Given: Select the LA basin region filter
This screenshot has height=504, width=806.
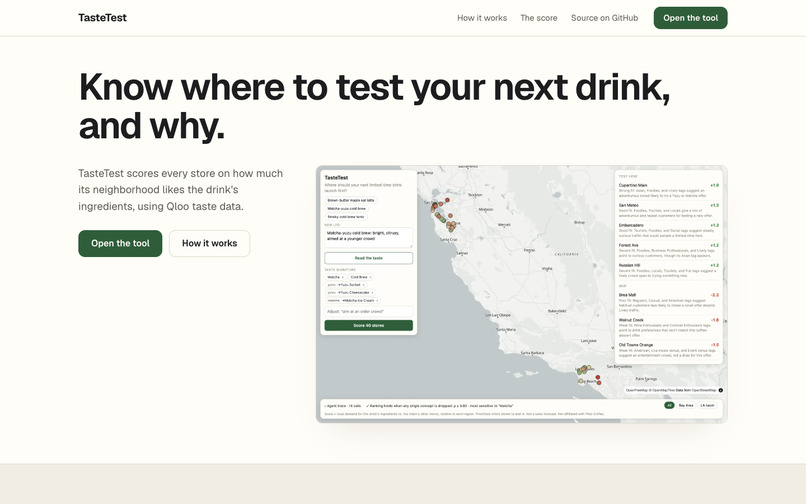Looking at the screenshot, I should (708, 405).
